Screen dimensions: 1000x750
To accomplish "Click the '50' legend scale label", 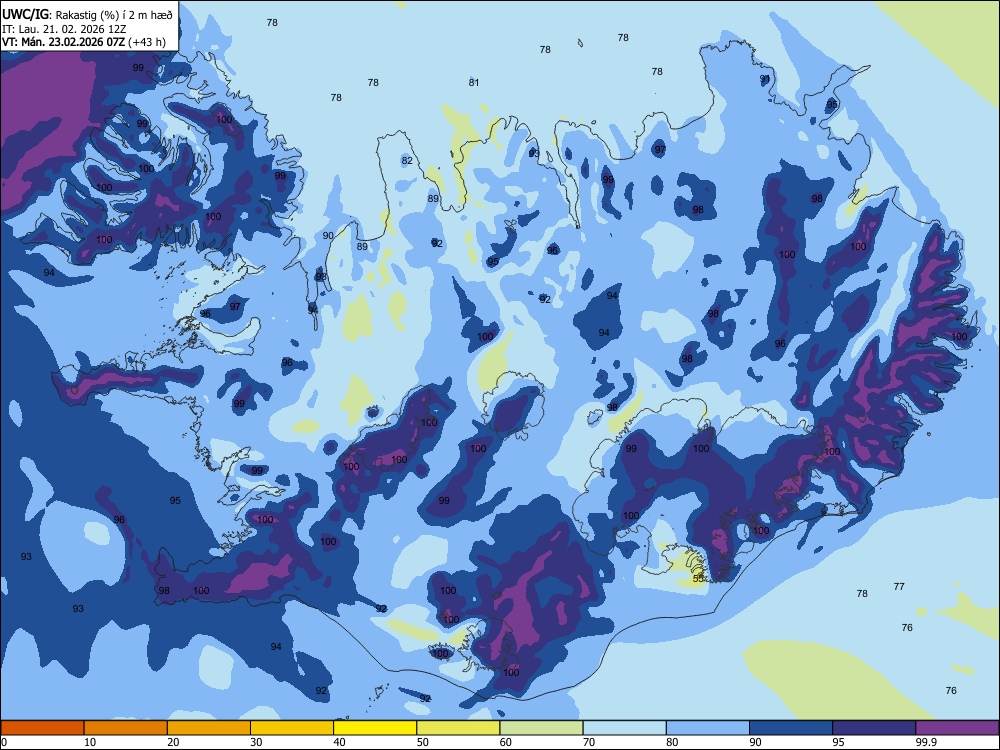I will coord(423,742).
